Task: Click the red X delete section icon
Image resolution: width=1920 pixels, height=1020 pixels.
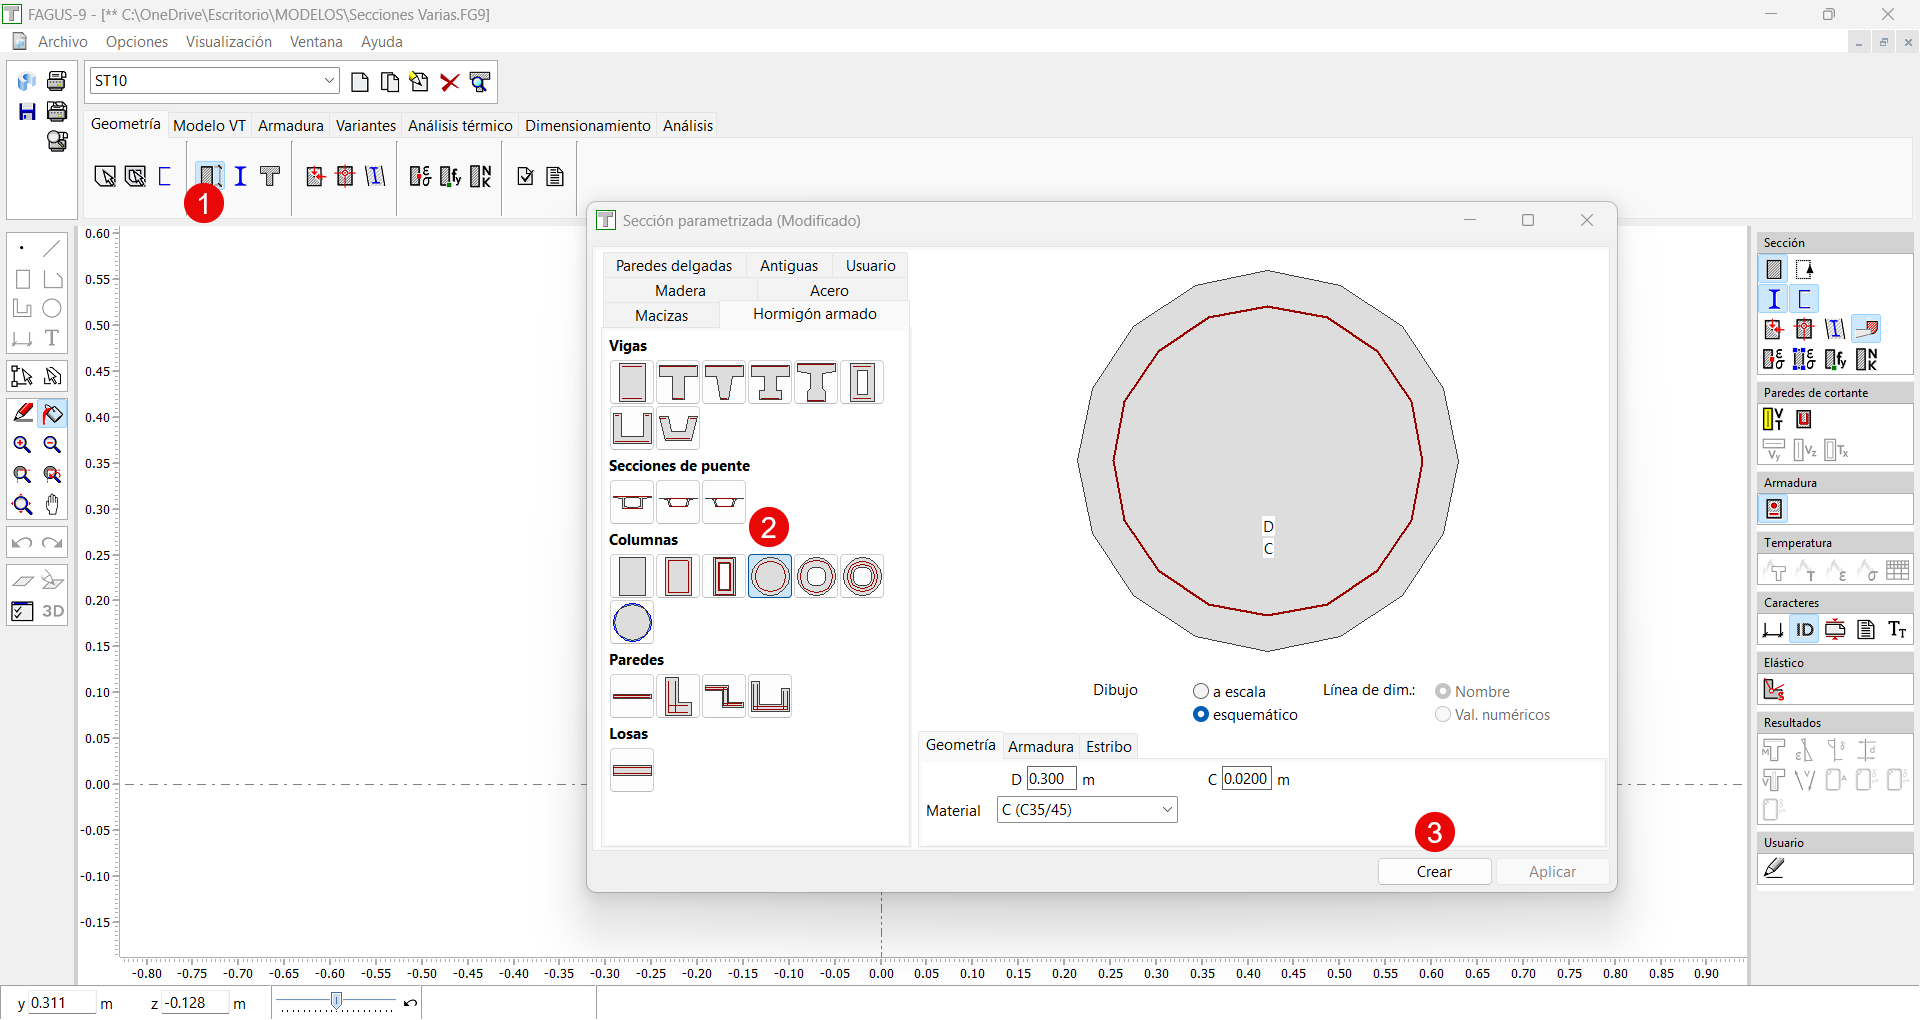Action: pos(450,82)
